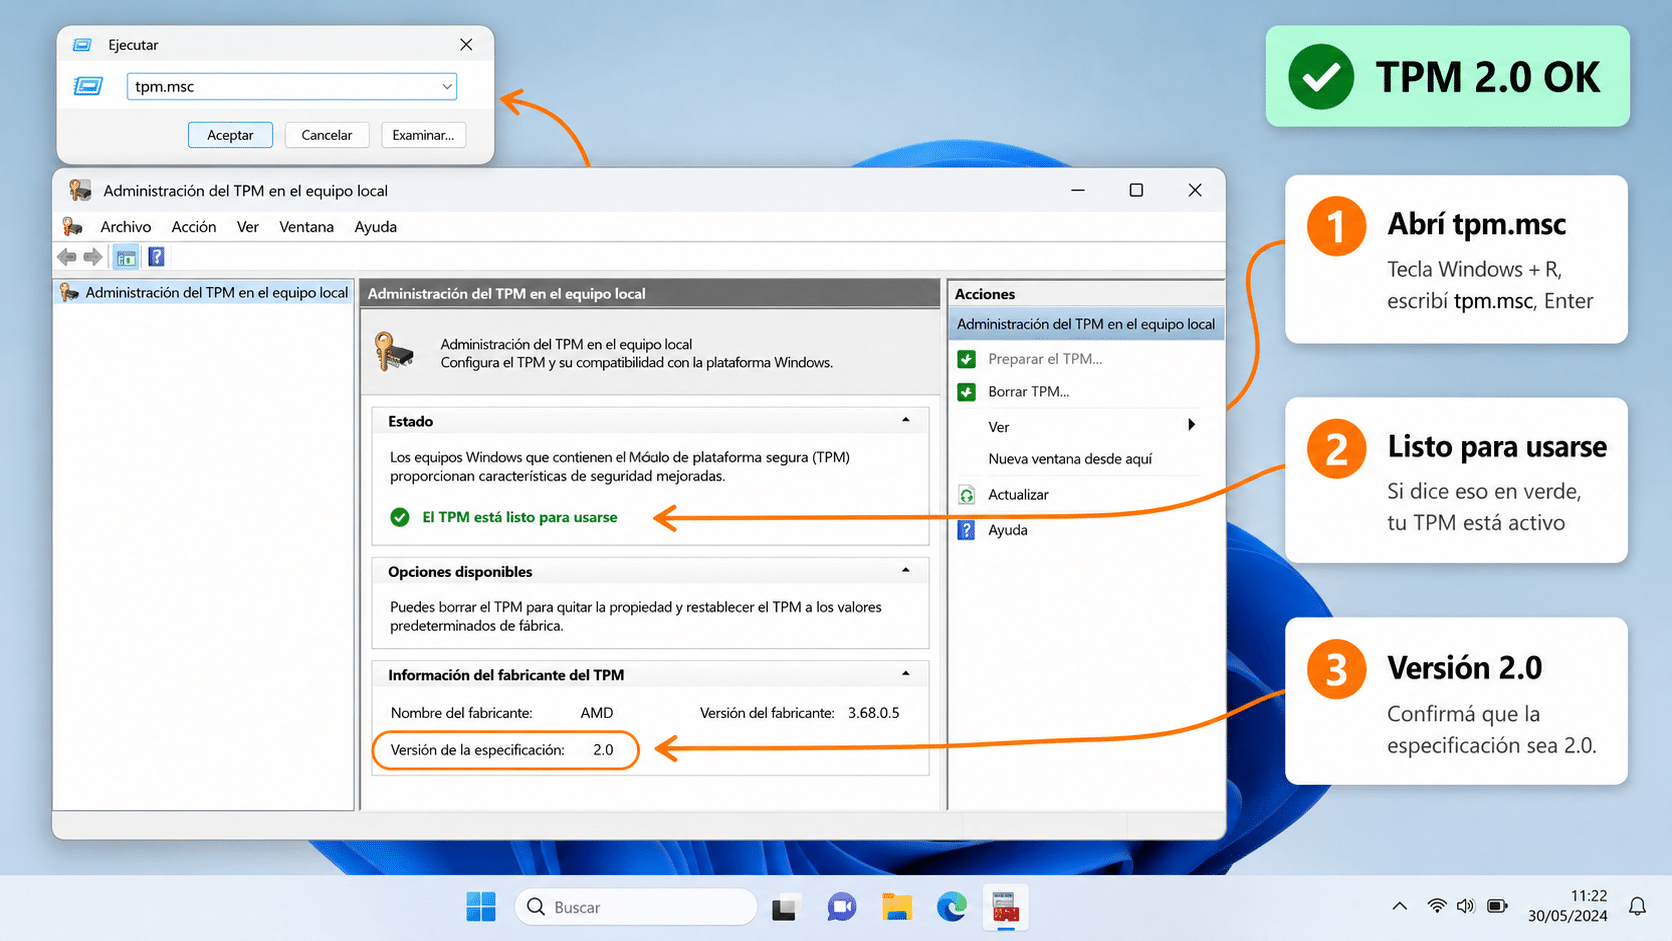Open the notification bell
Viewport: 1672px width, 941px height.
[1637, 906]
